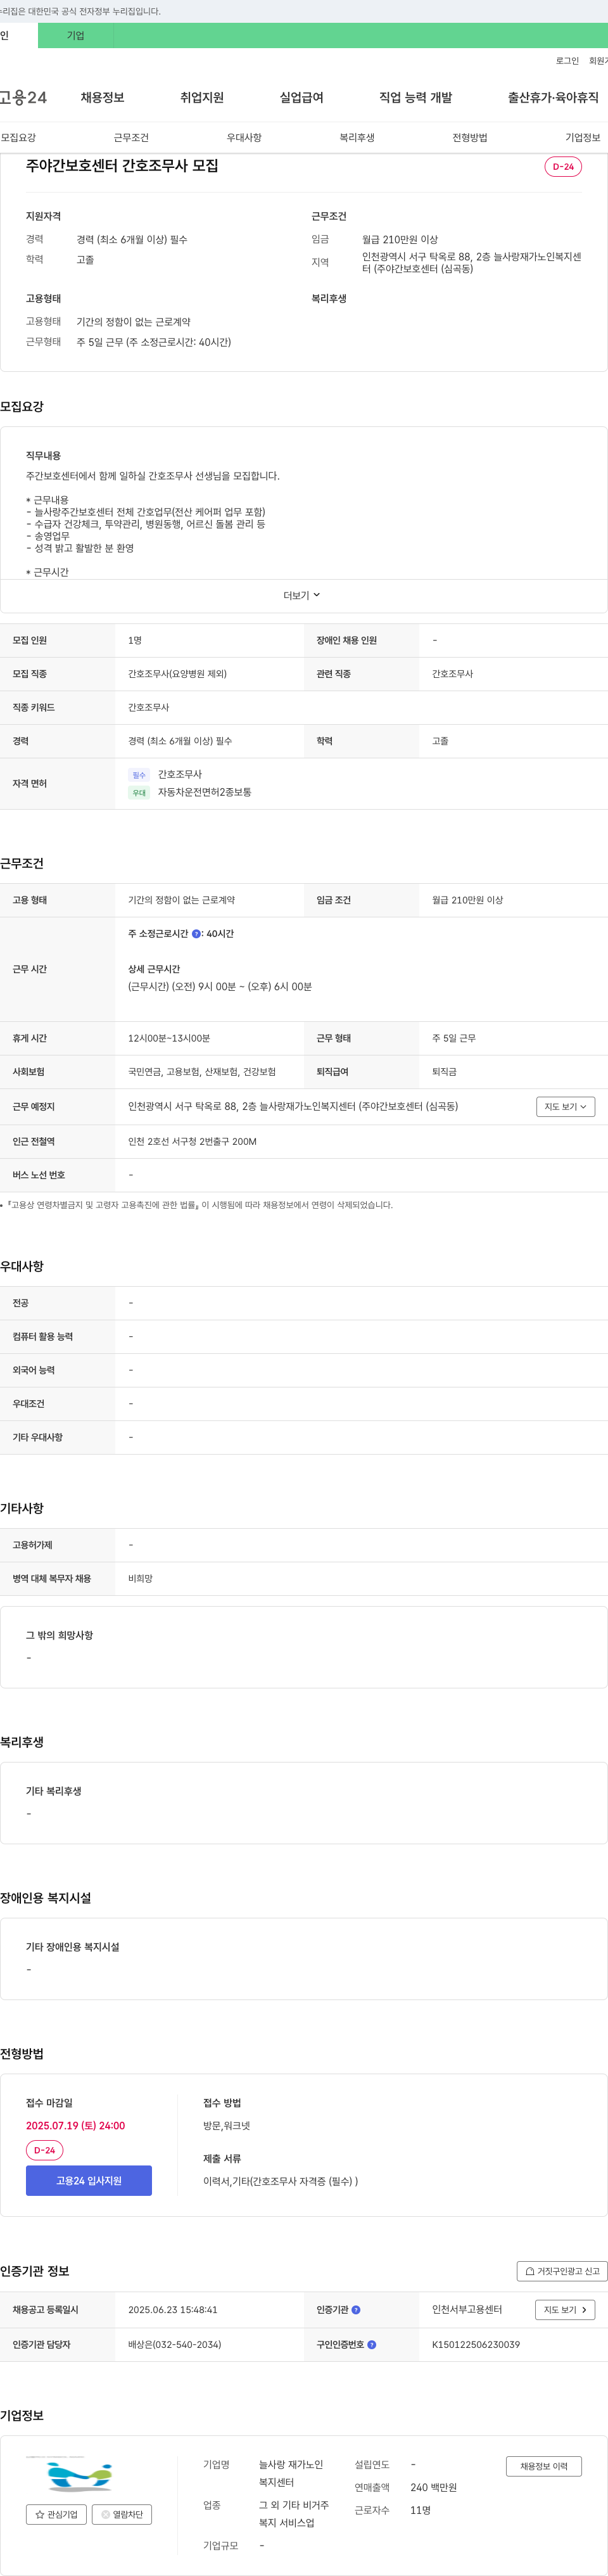Click 우대 badge next to 자동차운전면허2종보통

click(139, 793)
